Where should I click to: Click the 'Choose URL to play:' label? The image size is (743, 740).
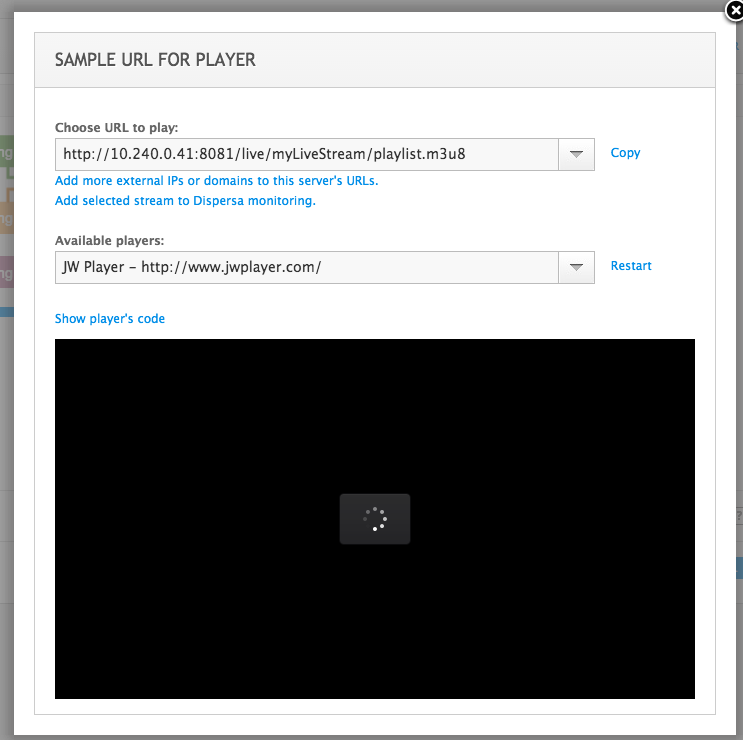(116, 128)
